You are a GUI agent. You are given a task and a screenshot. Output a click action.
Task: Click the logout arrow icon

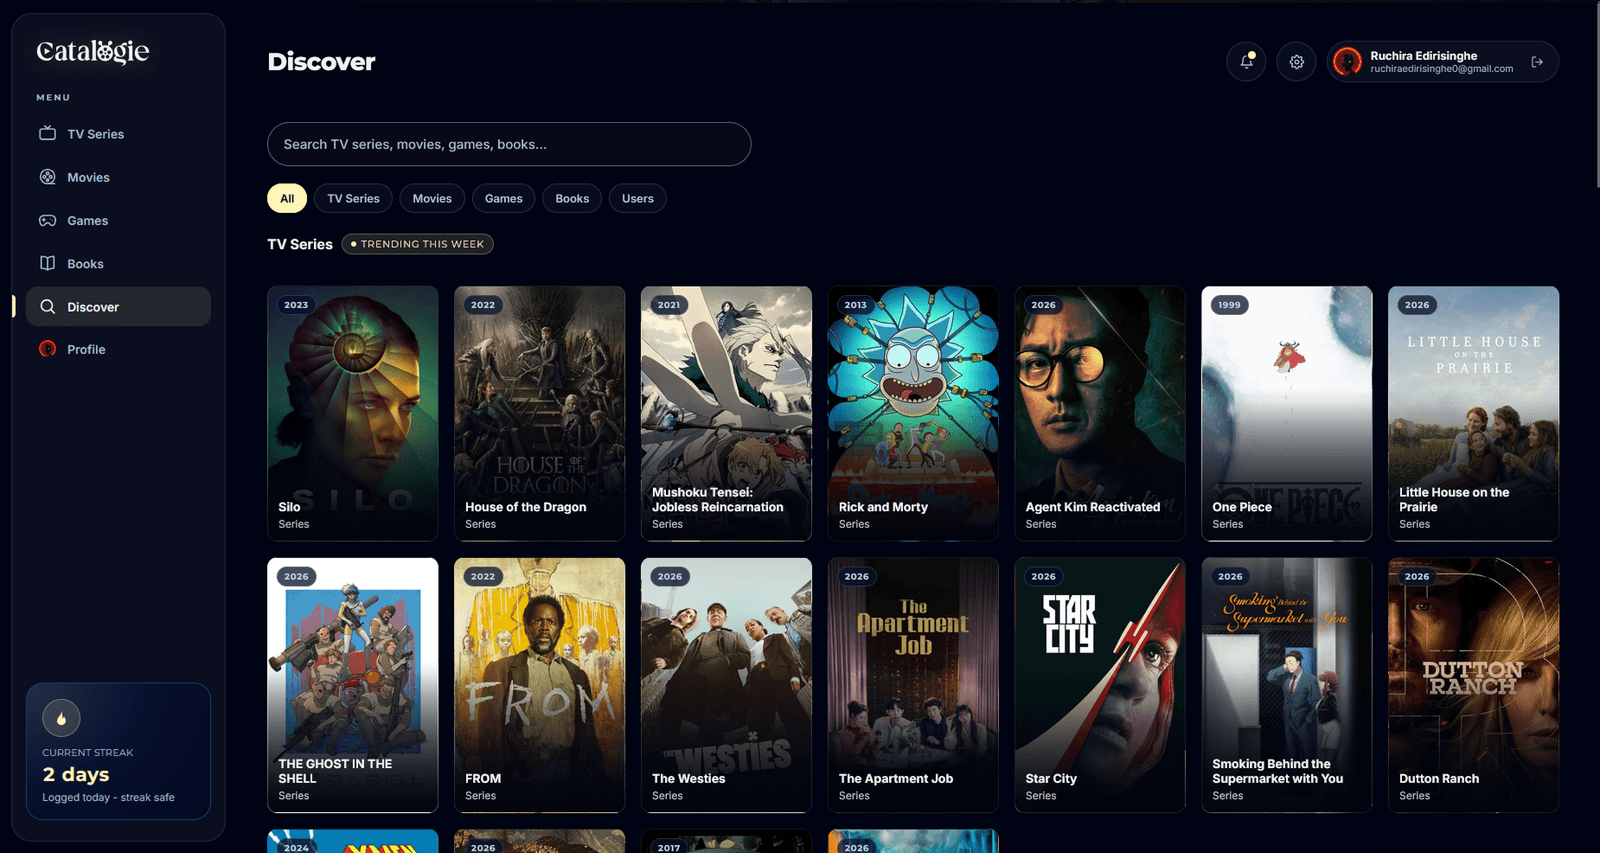click(x=1537, y=62)
